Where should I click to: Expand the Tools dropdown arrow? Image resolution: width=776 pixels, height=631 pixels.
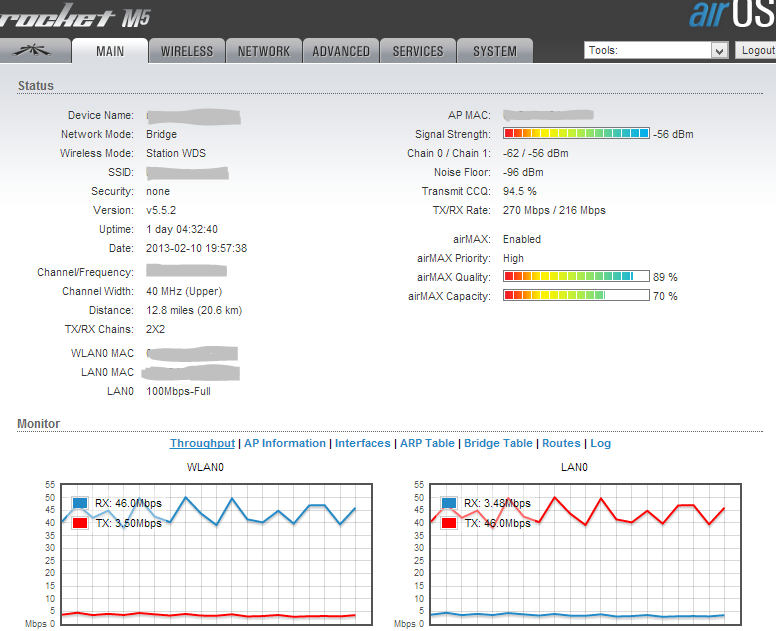tap(719, 50)
